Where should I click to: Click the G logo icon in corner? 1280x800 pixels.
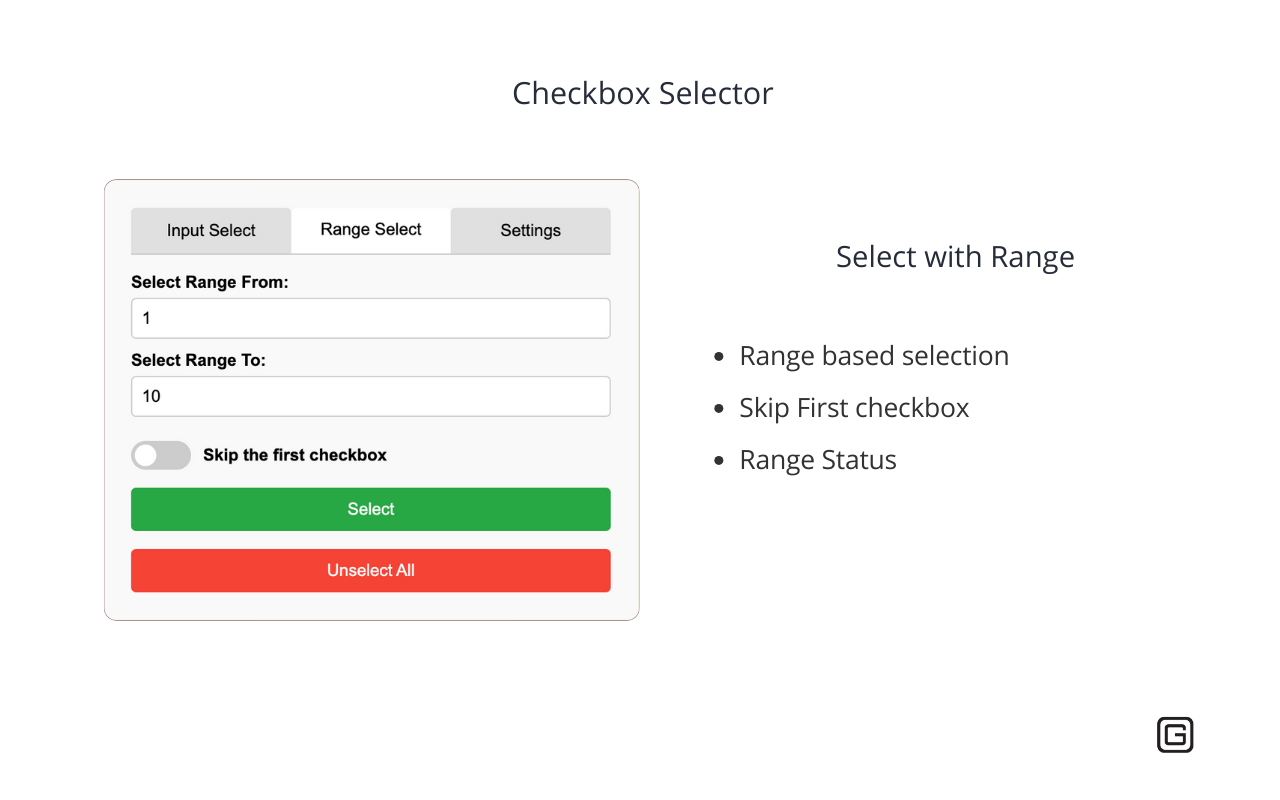point(1175,734)
